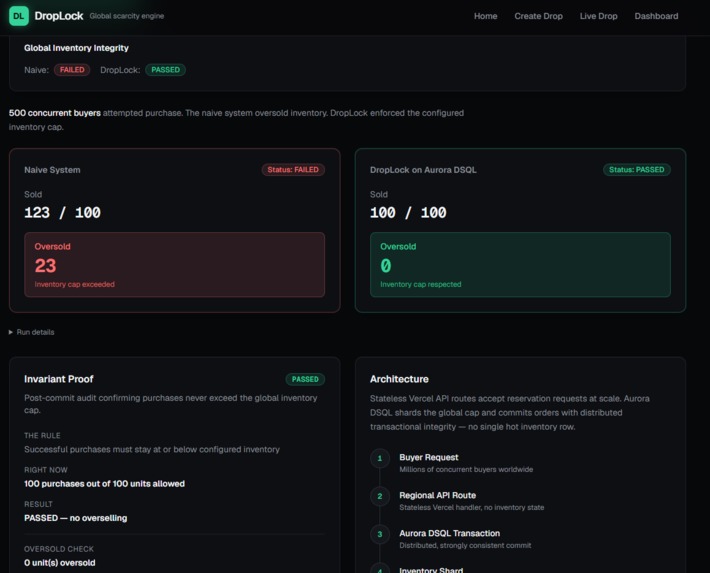The width and height of the screenshot is (710, 573).
Task: Expand the Run details disclosure
Action: point(31,332)
